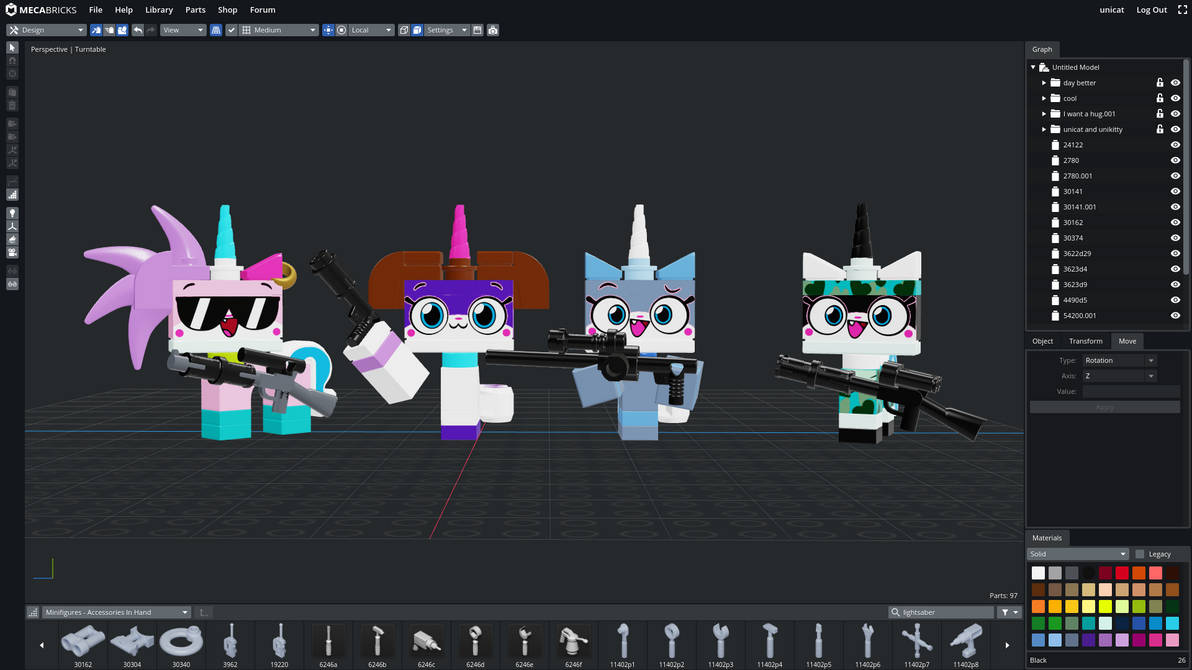1192x670 pixels.
Task: Click the camera icon in the left sidebar
Action: click(x=12, y=251)
